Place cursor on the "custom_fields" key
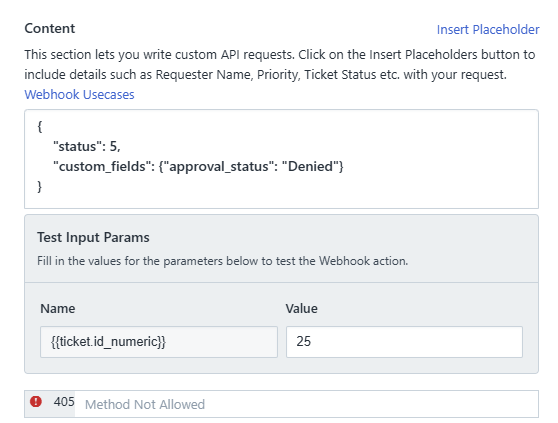 pyautogui.click(x=100, y=166)
